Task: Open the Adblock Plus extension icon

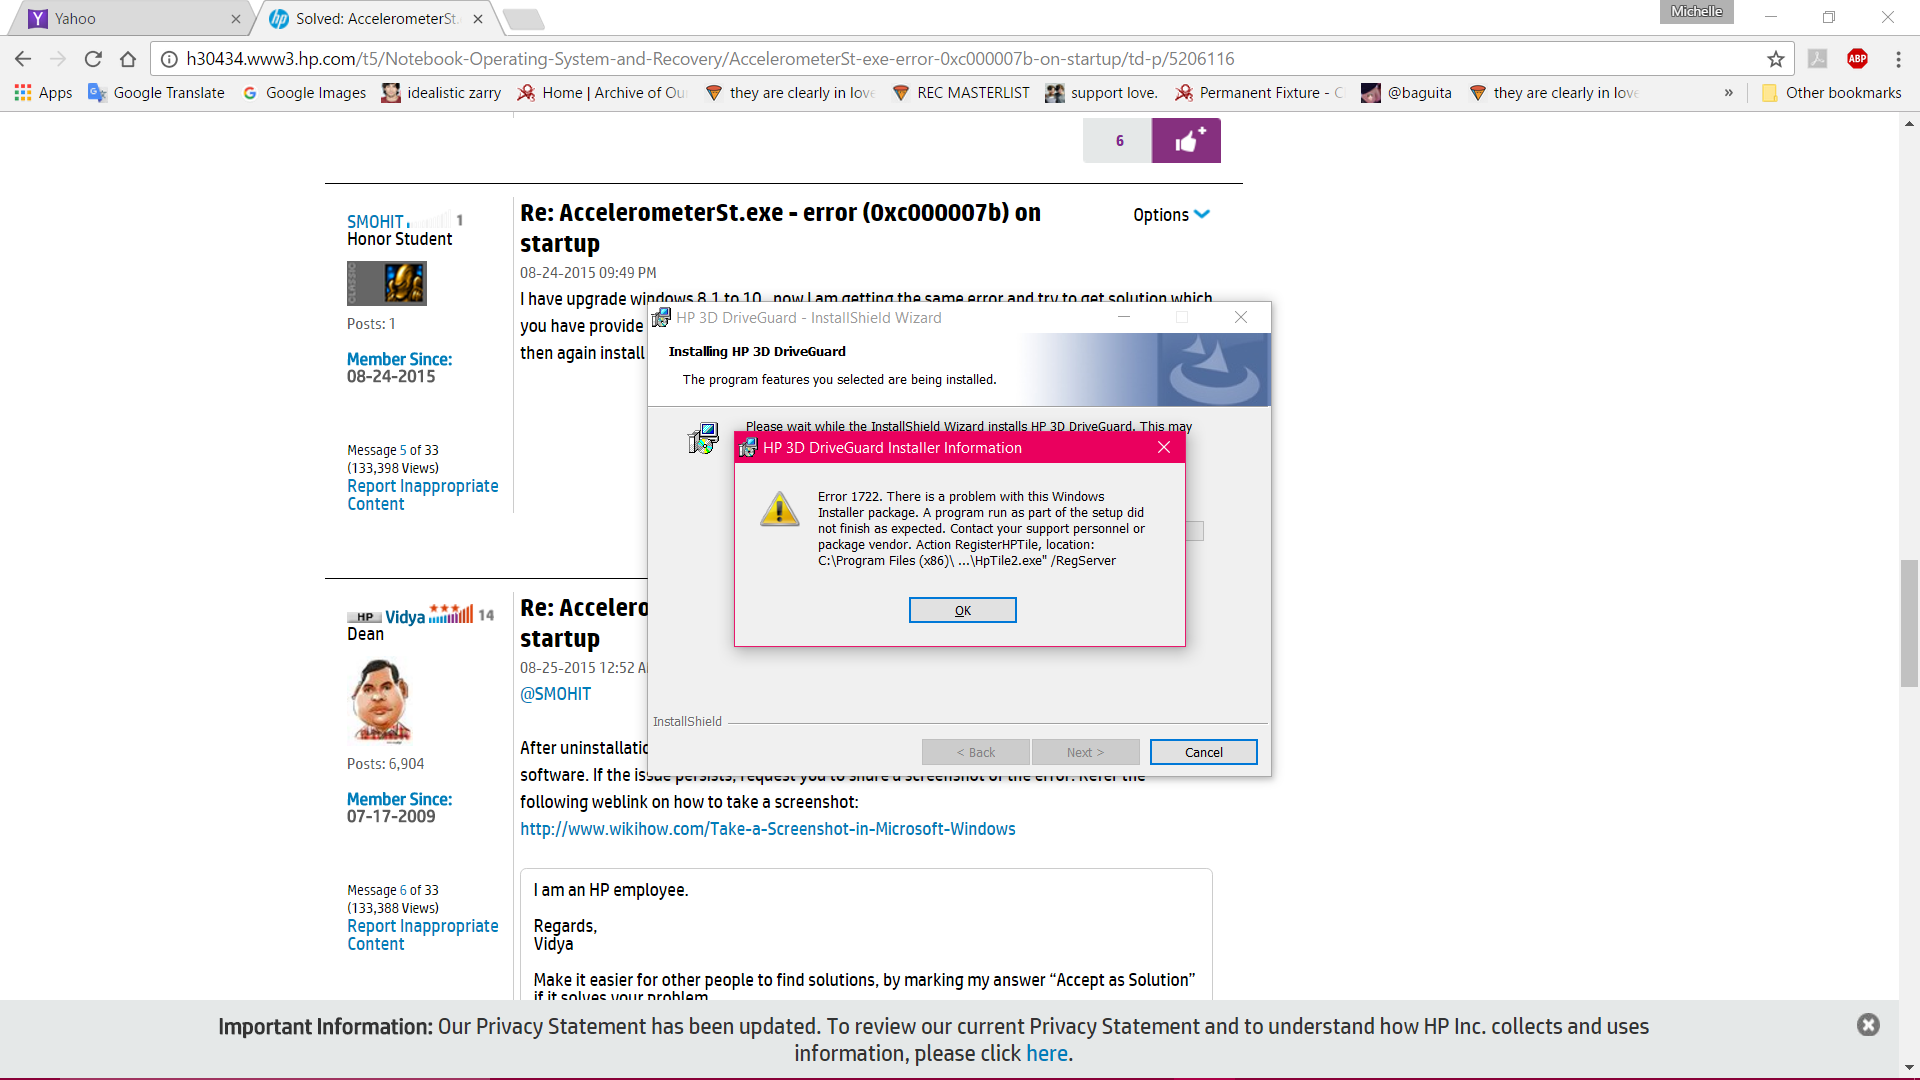Action: [x=1857, y=59]
